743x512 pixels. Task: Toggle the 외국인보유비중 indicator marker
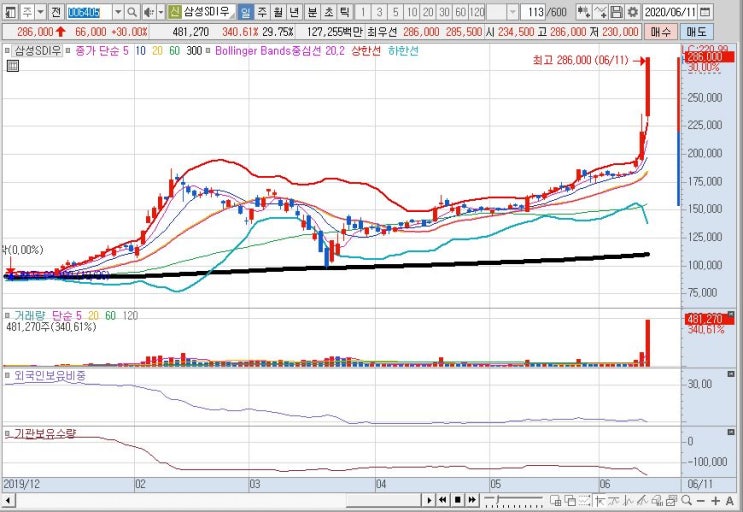pyautogui.click(x=7, y=376)
